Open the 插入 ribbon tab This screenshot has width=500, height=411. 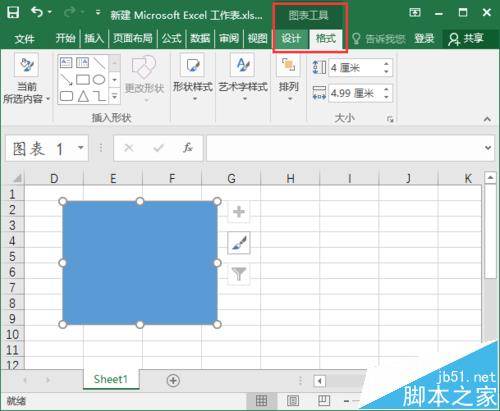tap(94, 39)
